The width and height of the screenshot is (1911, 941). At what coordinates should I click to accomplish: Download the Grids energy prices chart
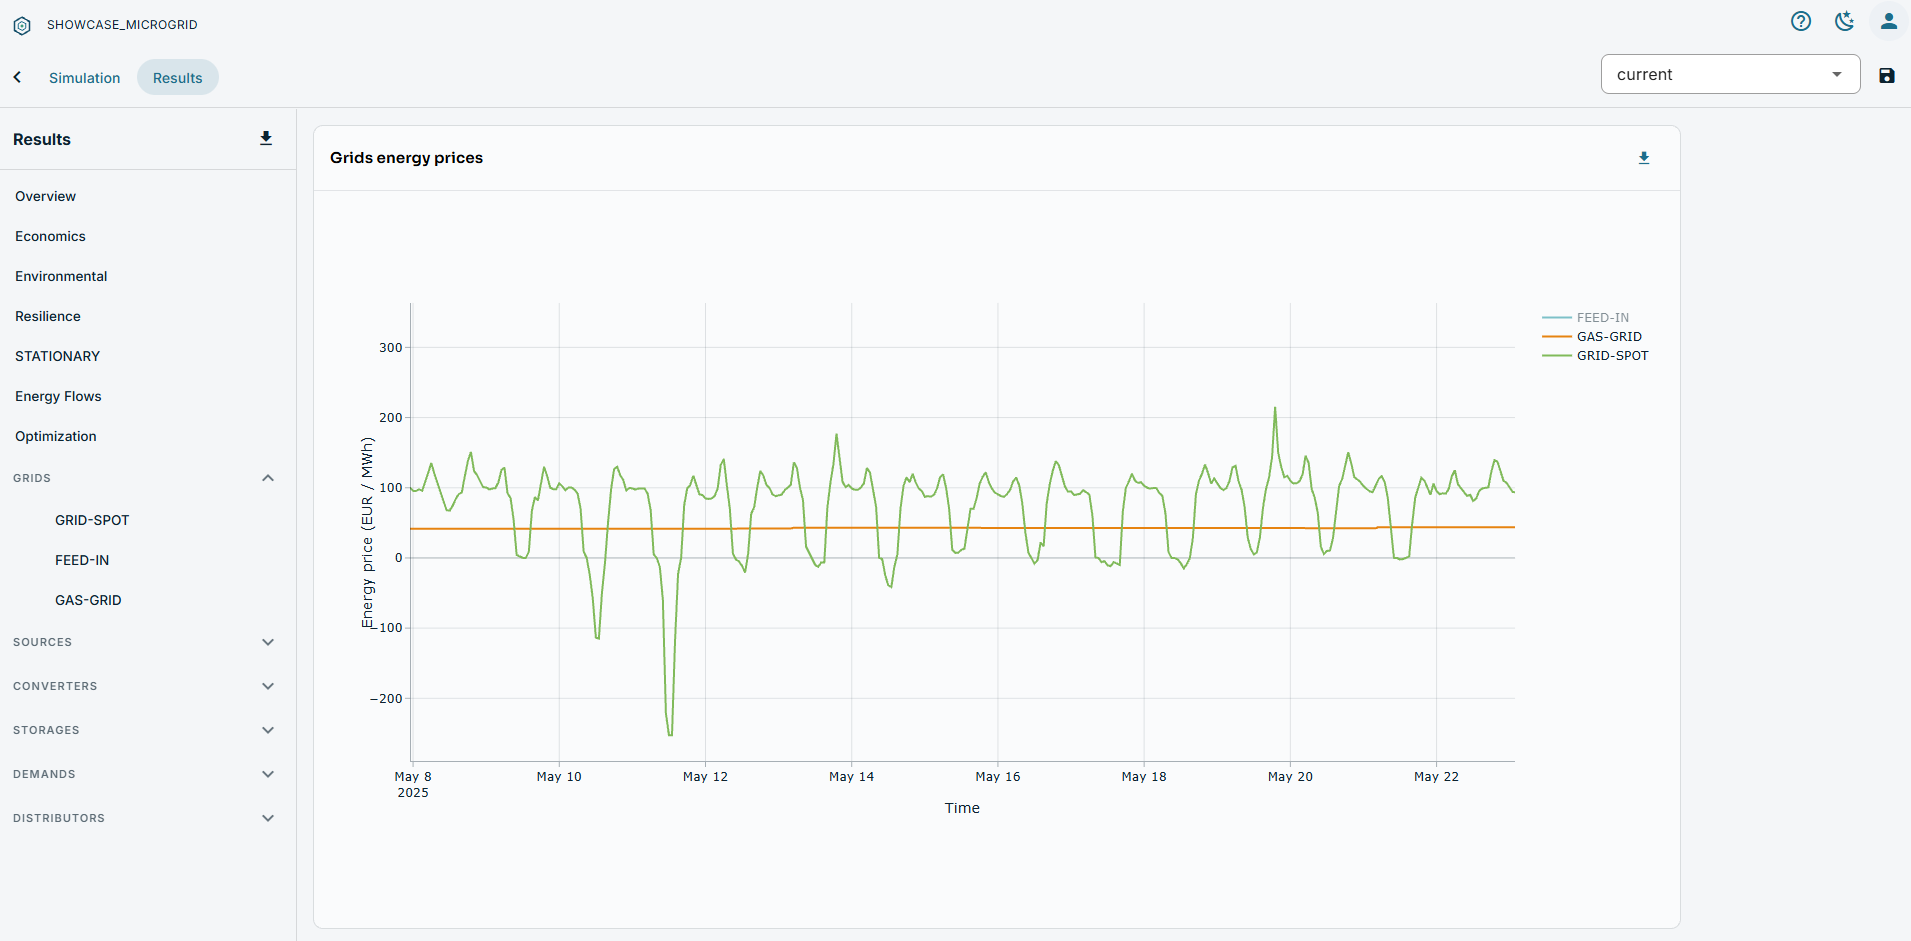pyautogui.click(x=1644, y=158)
